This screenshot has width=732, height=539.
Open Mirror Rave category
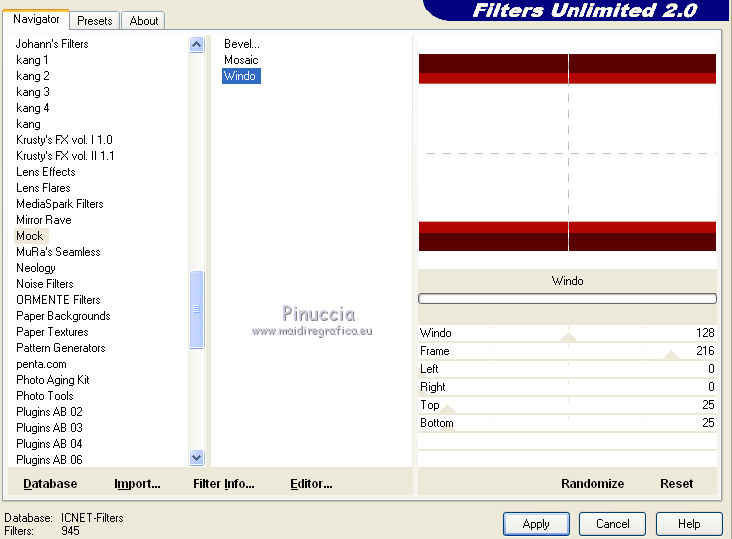pos(43,220)
